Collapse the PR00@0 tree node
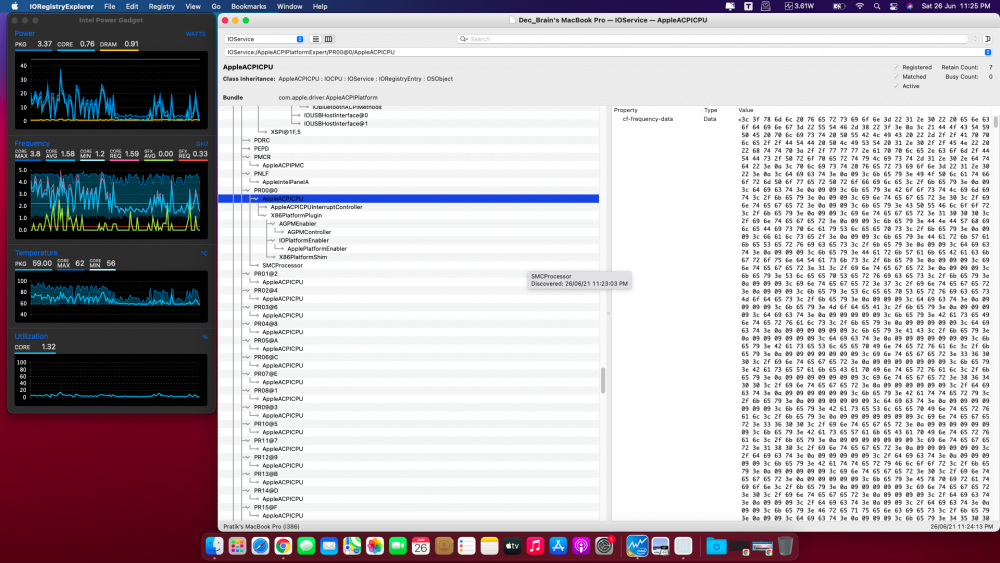This screenshot has height=563, width=1000. (248, 191)
